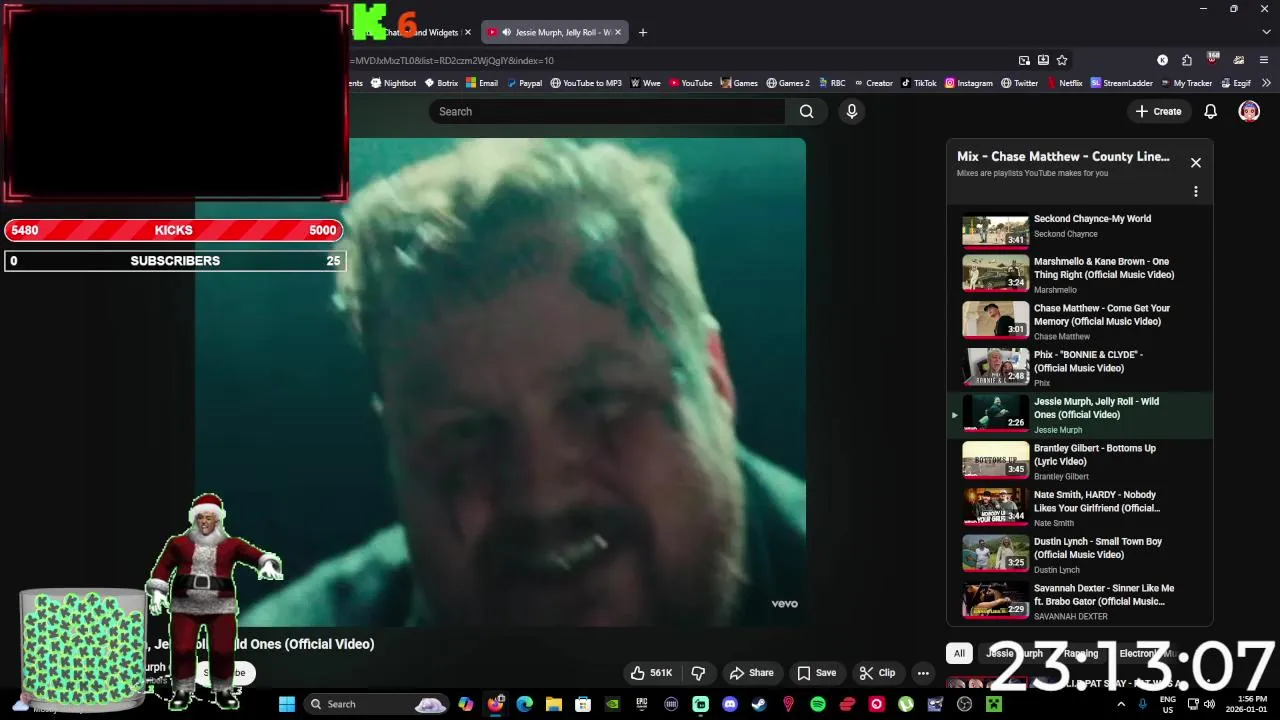Mute the Jessie Murph tab audio icon

[506, 32]
